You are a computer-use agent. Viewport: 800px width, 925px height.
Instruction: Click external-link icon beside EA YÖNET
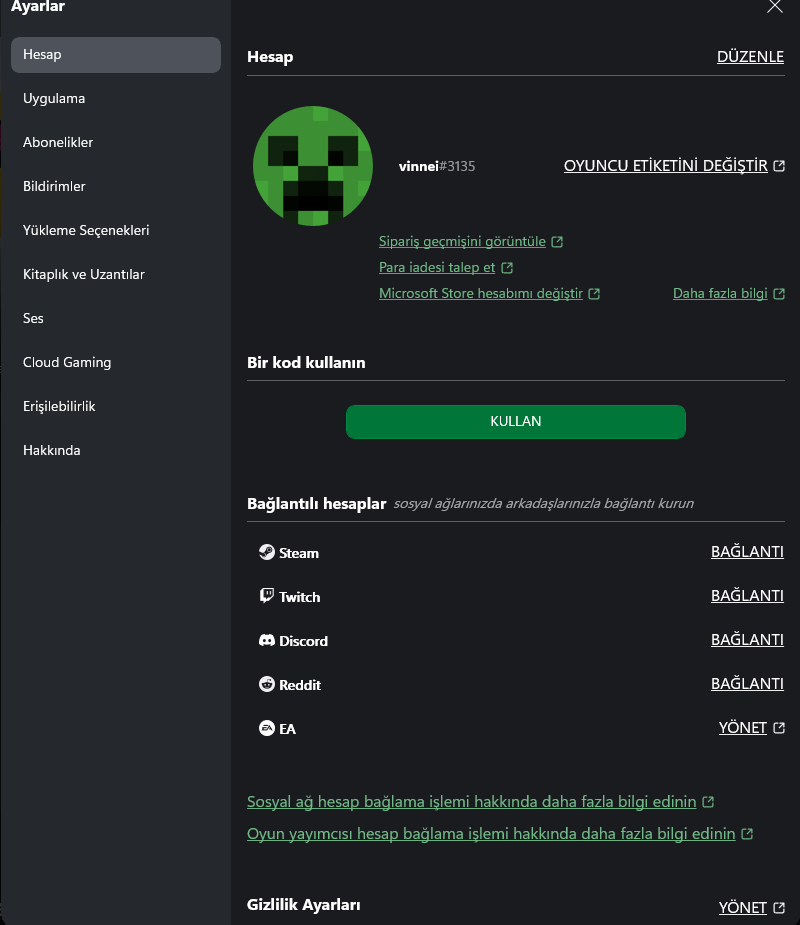pos(779,728)
